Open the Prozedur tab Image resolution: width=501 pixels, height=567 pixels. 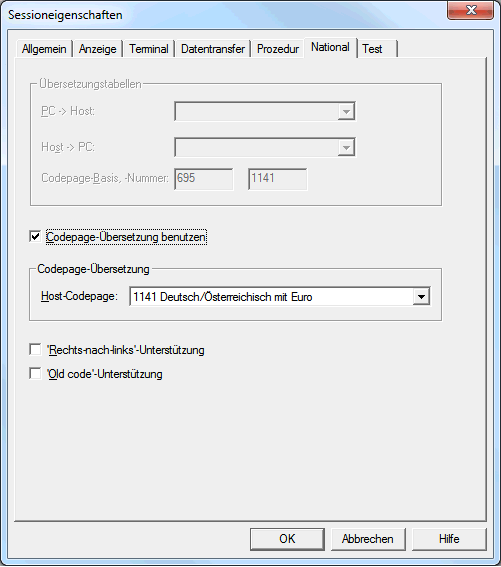(x=278, y=49)
